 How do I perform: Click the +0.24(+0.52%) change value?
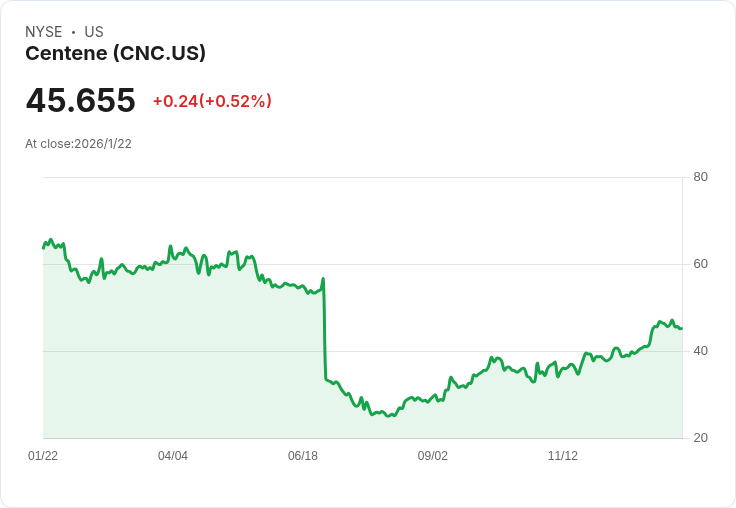[x=212, y=101]
